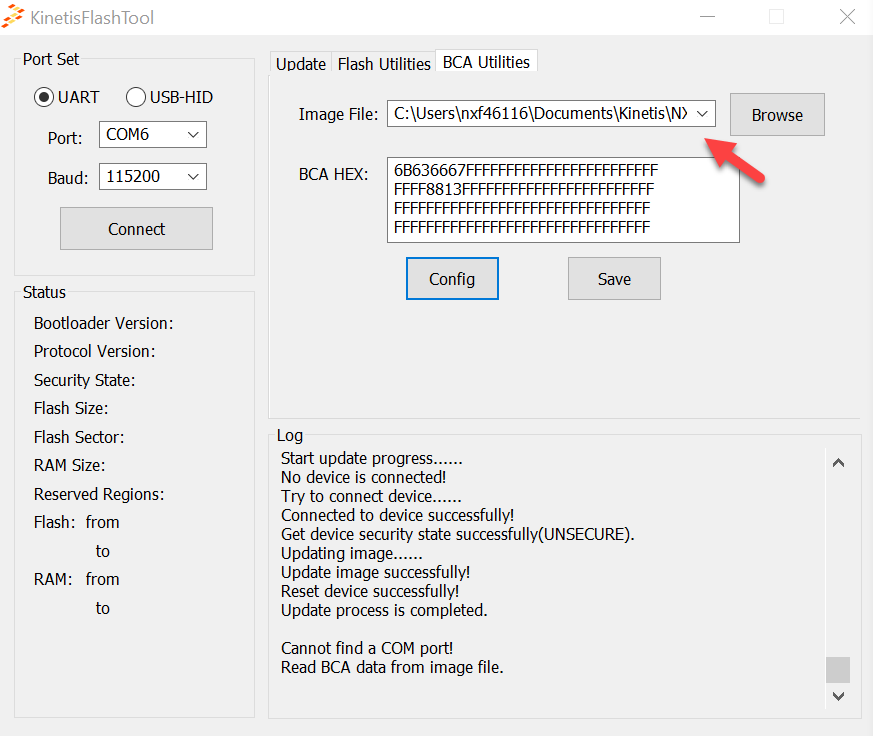873x736 pixels.
Task: Switch to the Update tab
Action: point(301,63)
